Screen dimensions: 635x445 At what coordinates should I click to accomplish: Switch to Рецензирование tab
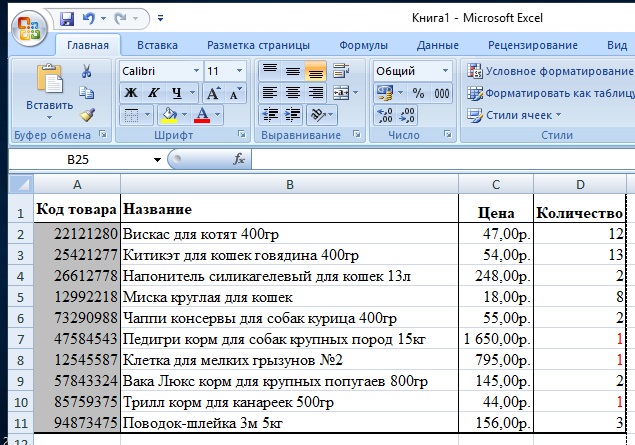click(533, 45)
